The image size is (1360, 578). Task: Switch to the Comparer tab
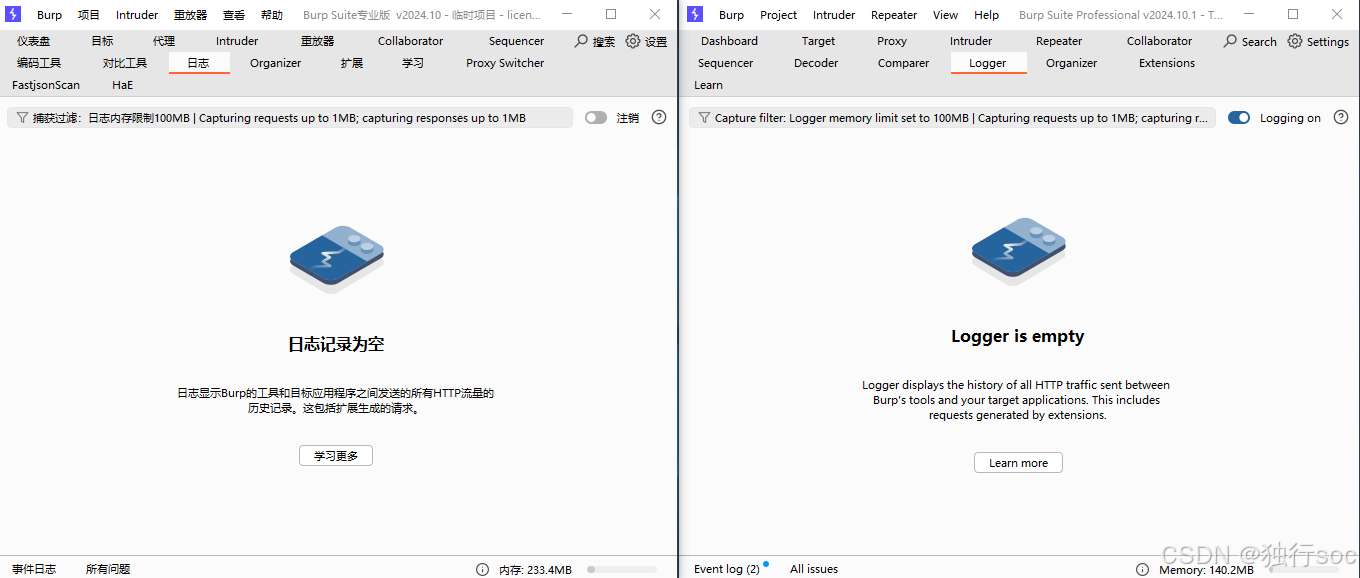(903, 63)
